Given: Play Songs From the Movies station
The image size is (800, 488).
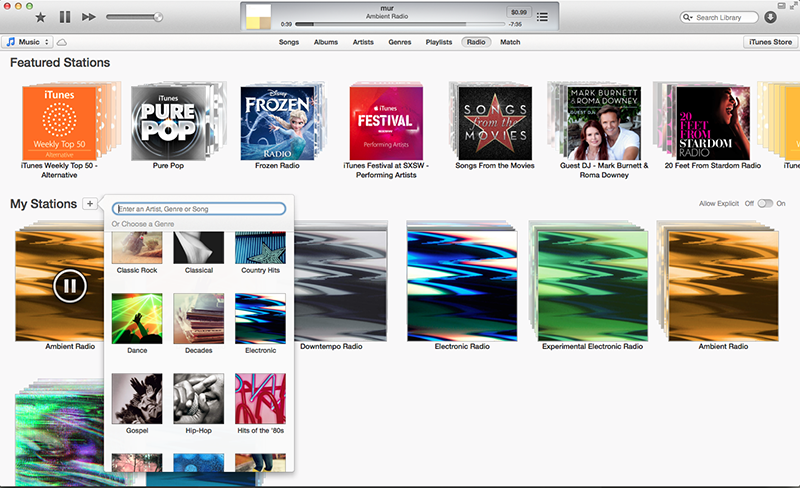Looking at the screenshot, I should (495, 123).
